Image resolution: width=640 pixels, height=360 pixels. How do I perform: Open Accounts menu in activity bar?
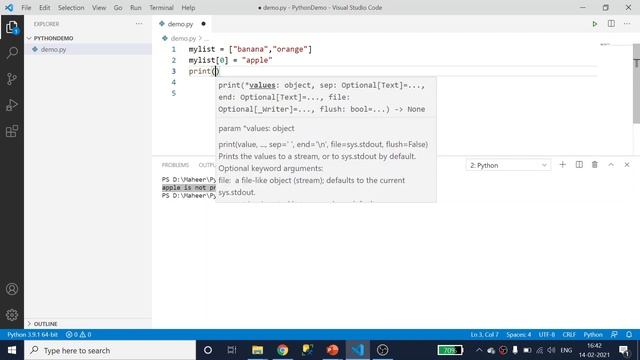tap(12, 289)
